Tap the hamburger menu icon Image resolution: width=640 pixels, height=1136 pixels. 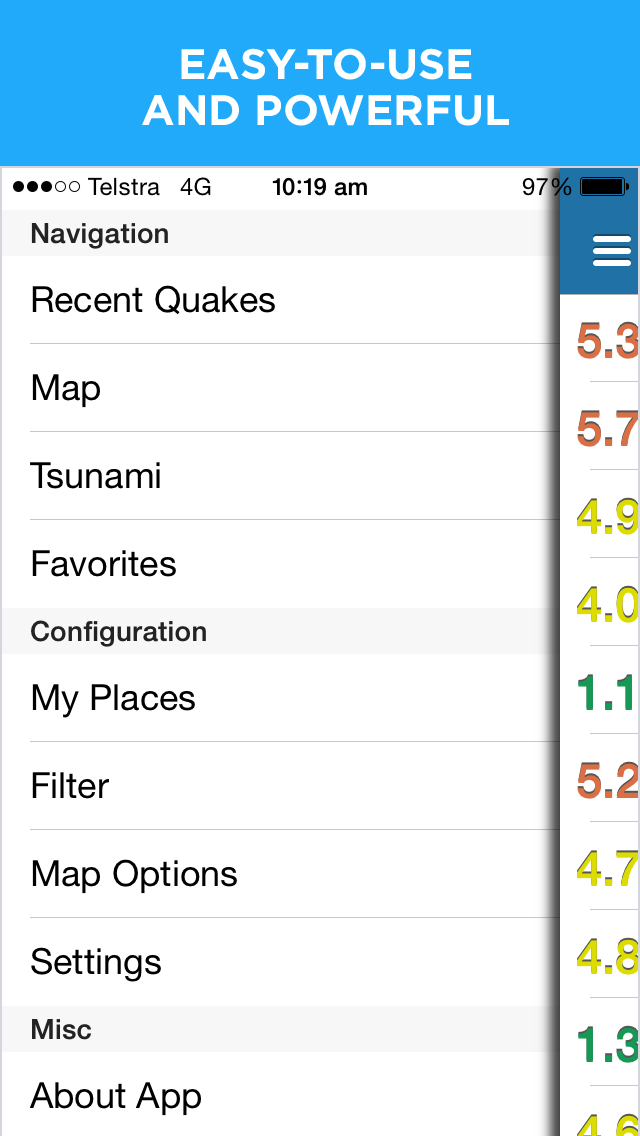click(x=612, y=251)
